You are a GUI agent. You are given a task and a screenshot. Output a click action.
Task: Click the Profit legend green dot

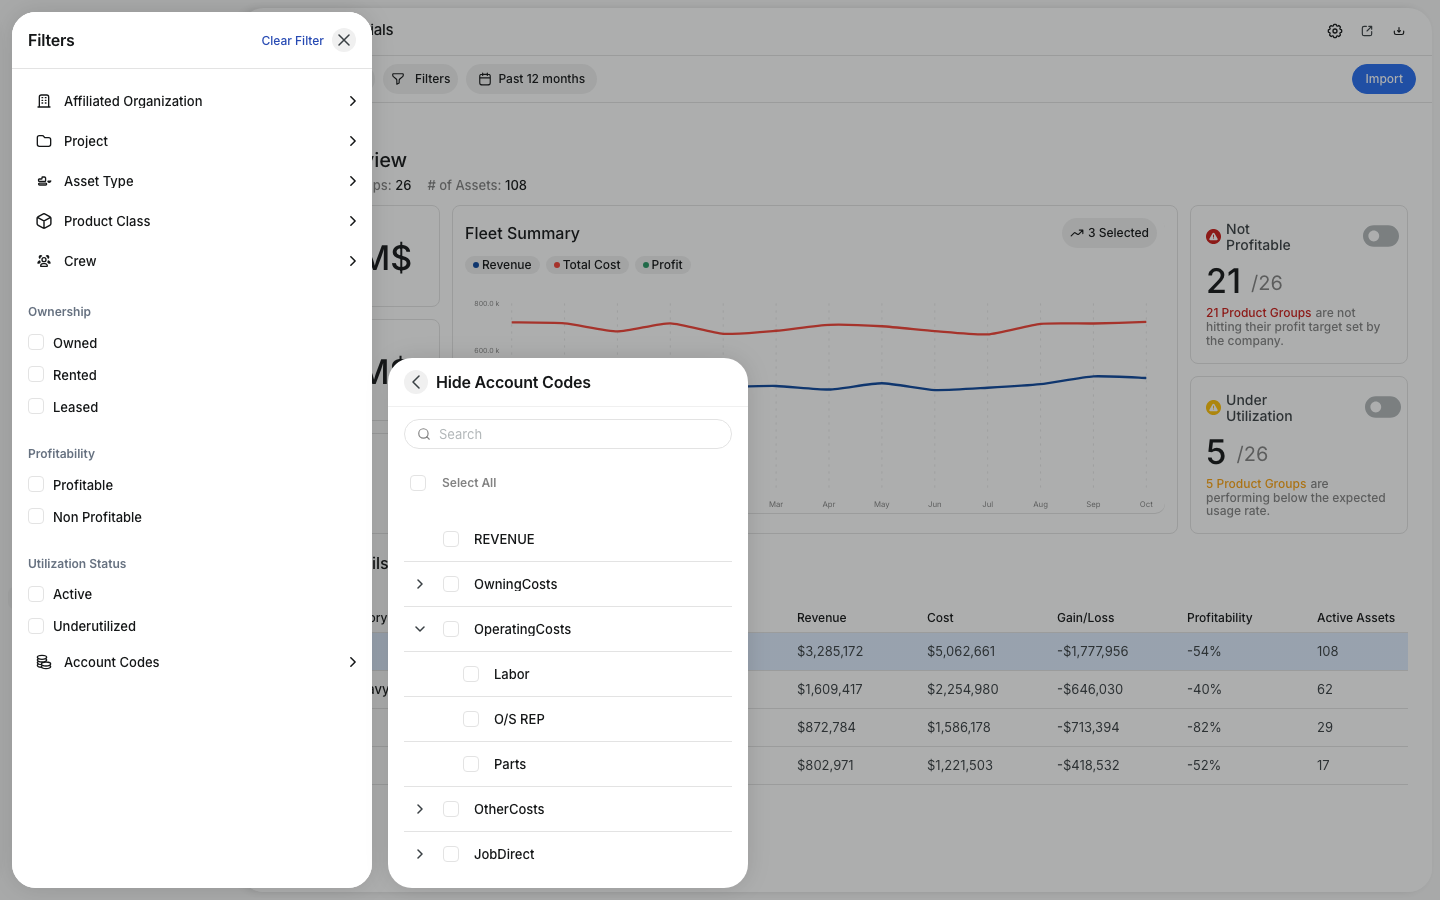pos(646,265)
